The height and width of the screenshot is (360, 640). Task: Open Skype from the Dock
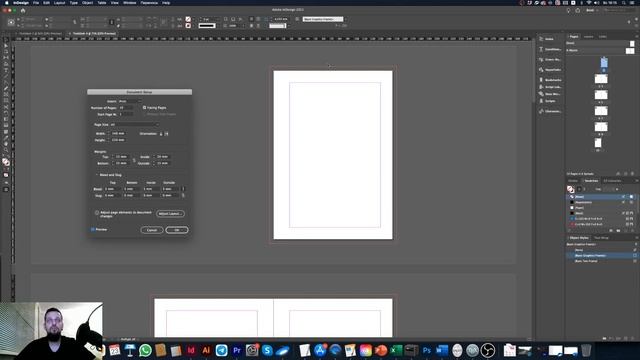coord(267,351)
